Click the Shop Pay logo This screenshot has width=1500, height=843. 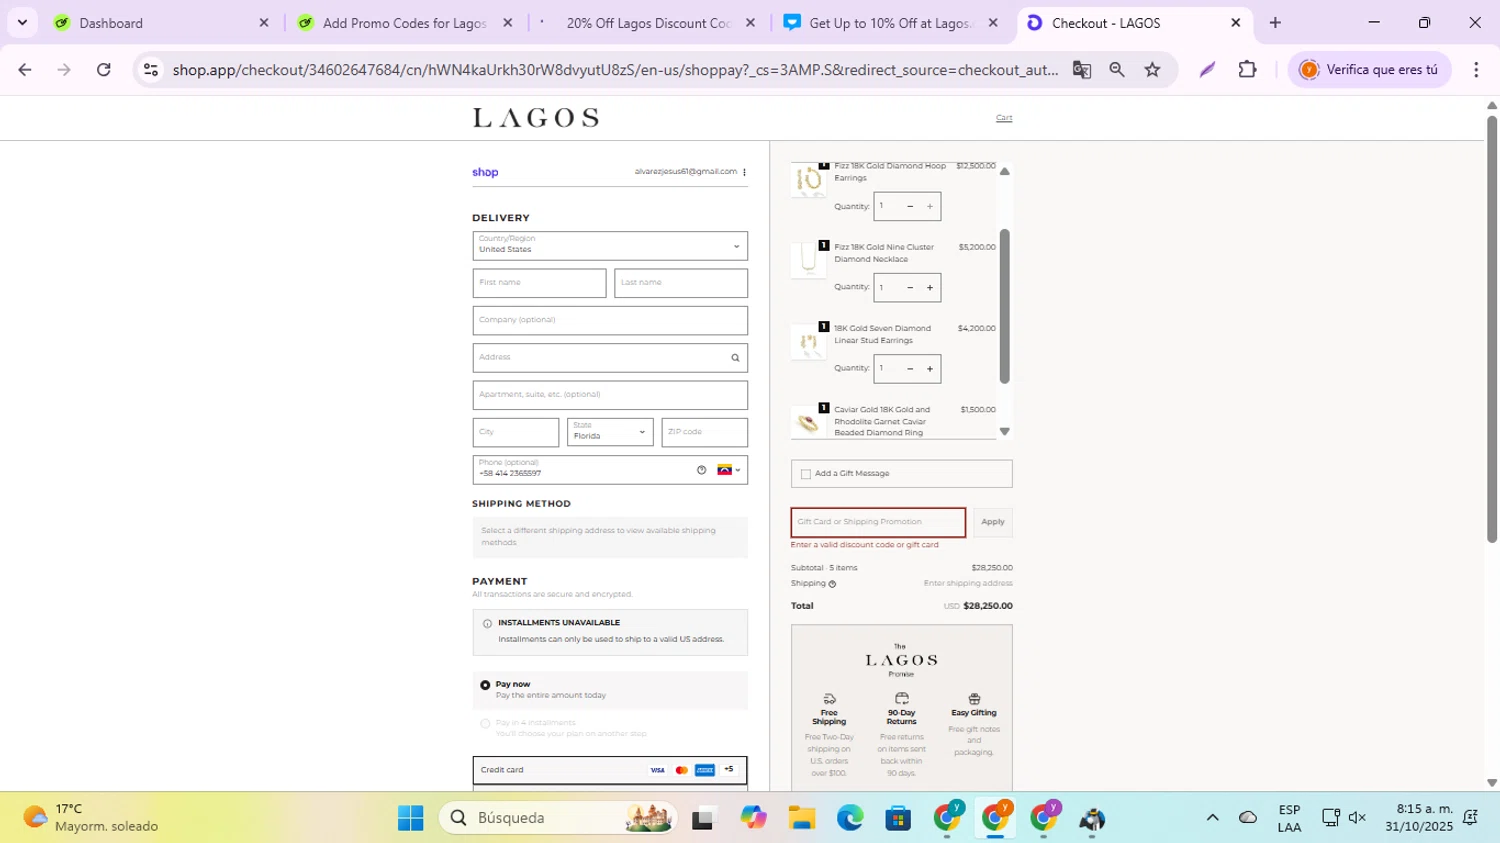pos(485,172)
